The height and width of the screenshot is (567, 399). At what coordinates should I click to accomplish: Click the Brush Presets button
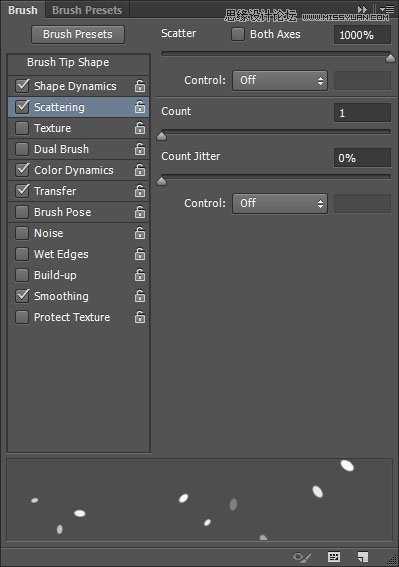click(78, 34)
